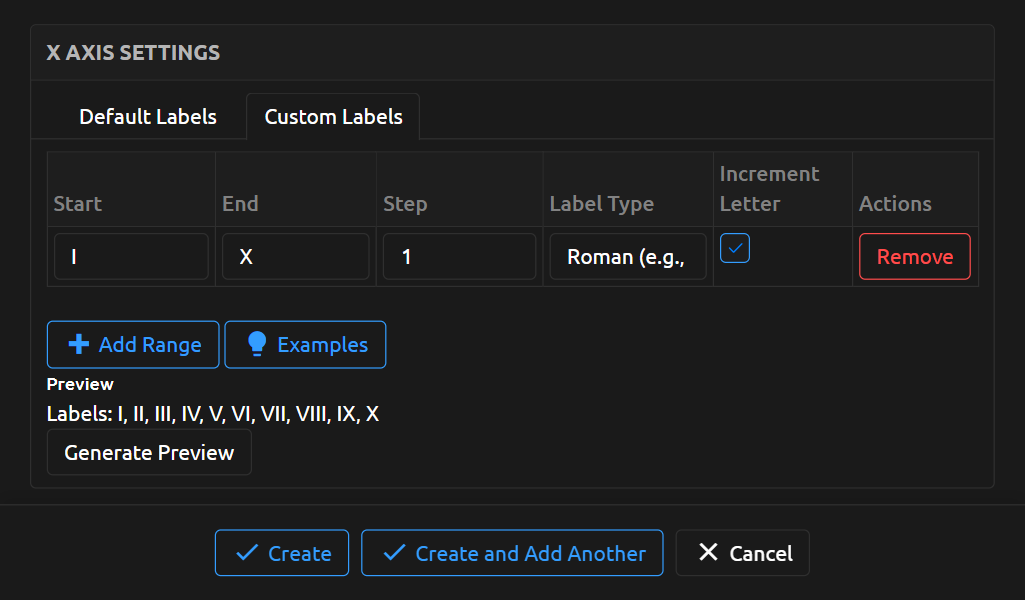The image size is (1025, 600).
Task: Focus the Start field containing I
Action: (131, 257)
